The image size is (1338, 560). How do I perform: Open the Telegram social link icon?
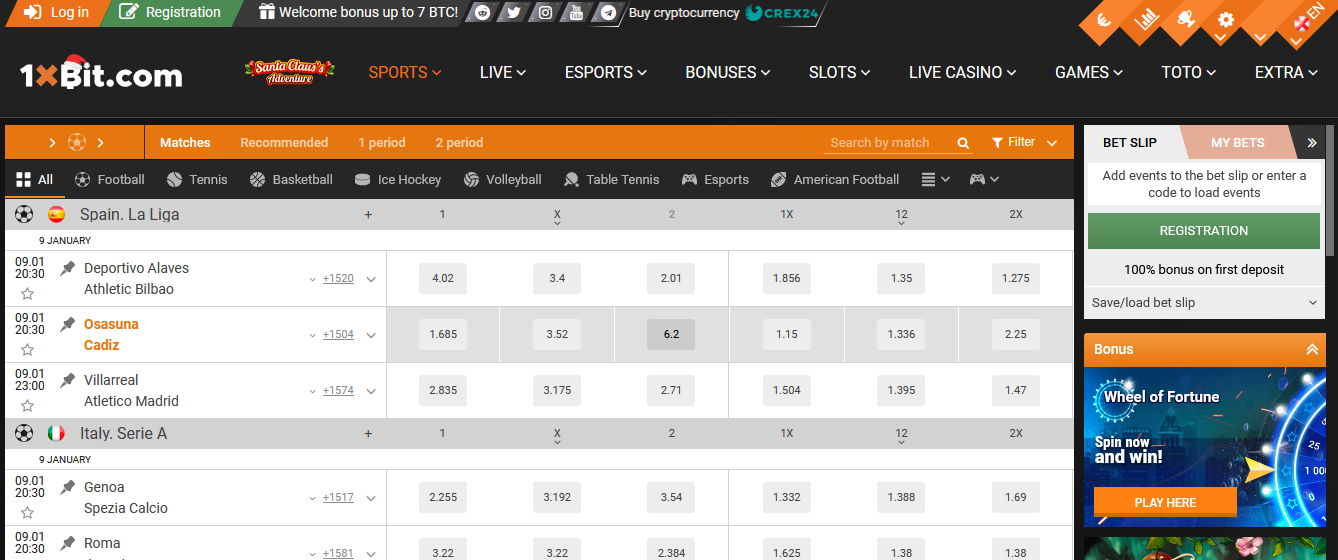click(608, 13)
